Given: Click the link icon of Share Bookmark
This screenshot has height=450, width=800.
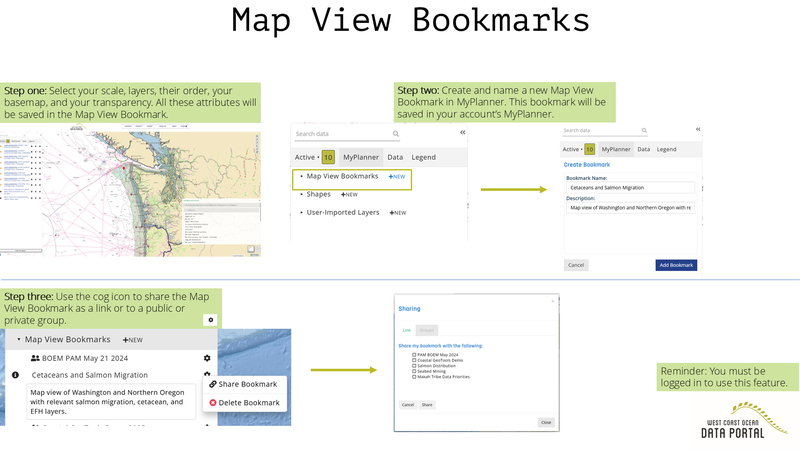Looking at the screenshot, I should pos(213,384).
